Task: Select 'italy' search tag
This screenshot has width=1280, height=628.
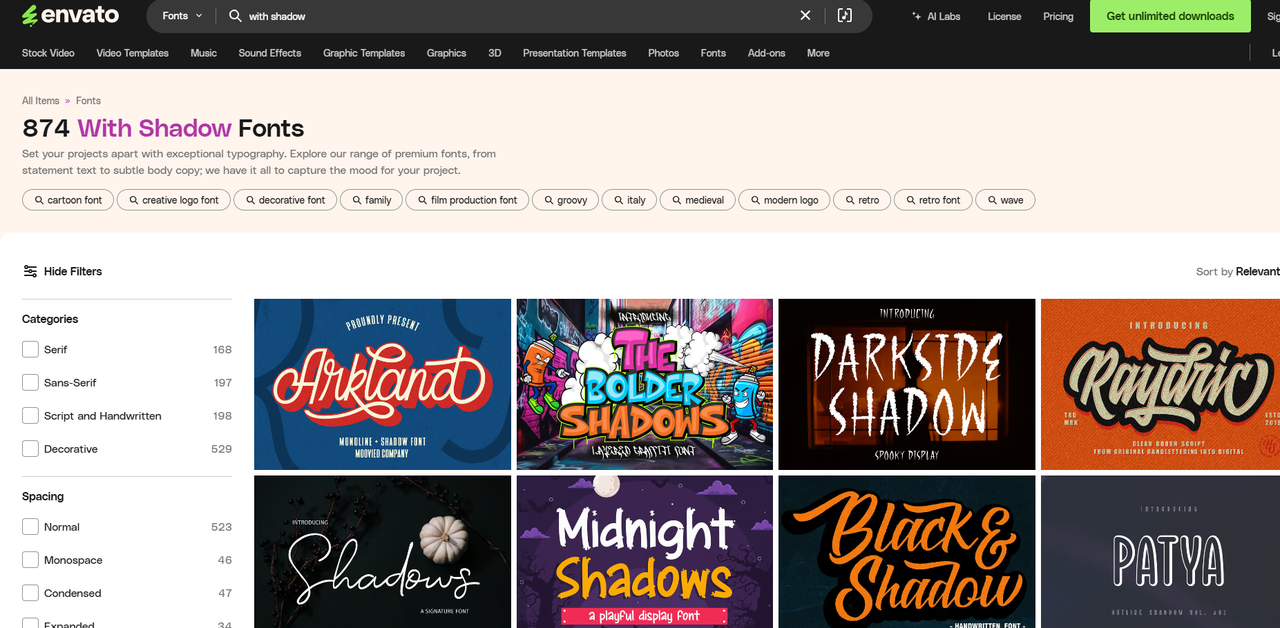Action: tap(629, 200)
